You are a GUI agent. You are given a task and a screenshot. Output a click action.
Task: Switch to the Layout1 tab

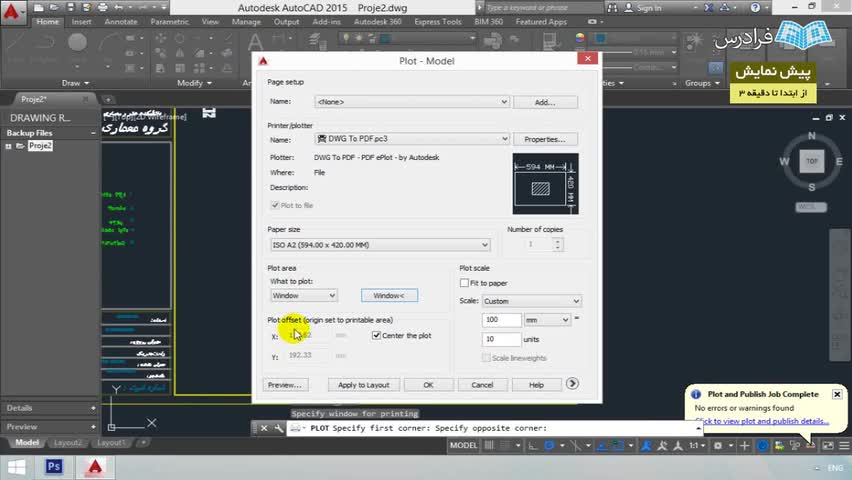tap(111, 442)
